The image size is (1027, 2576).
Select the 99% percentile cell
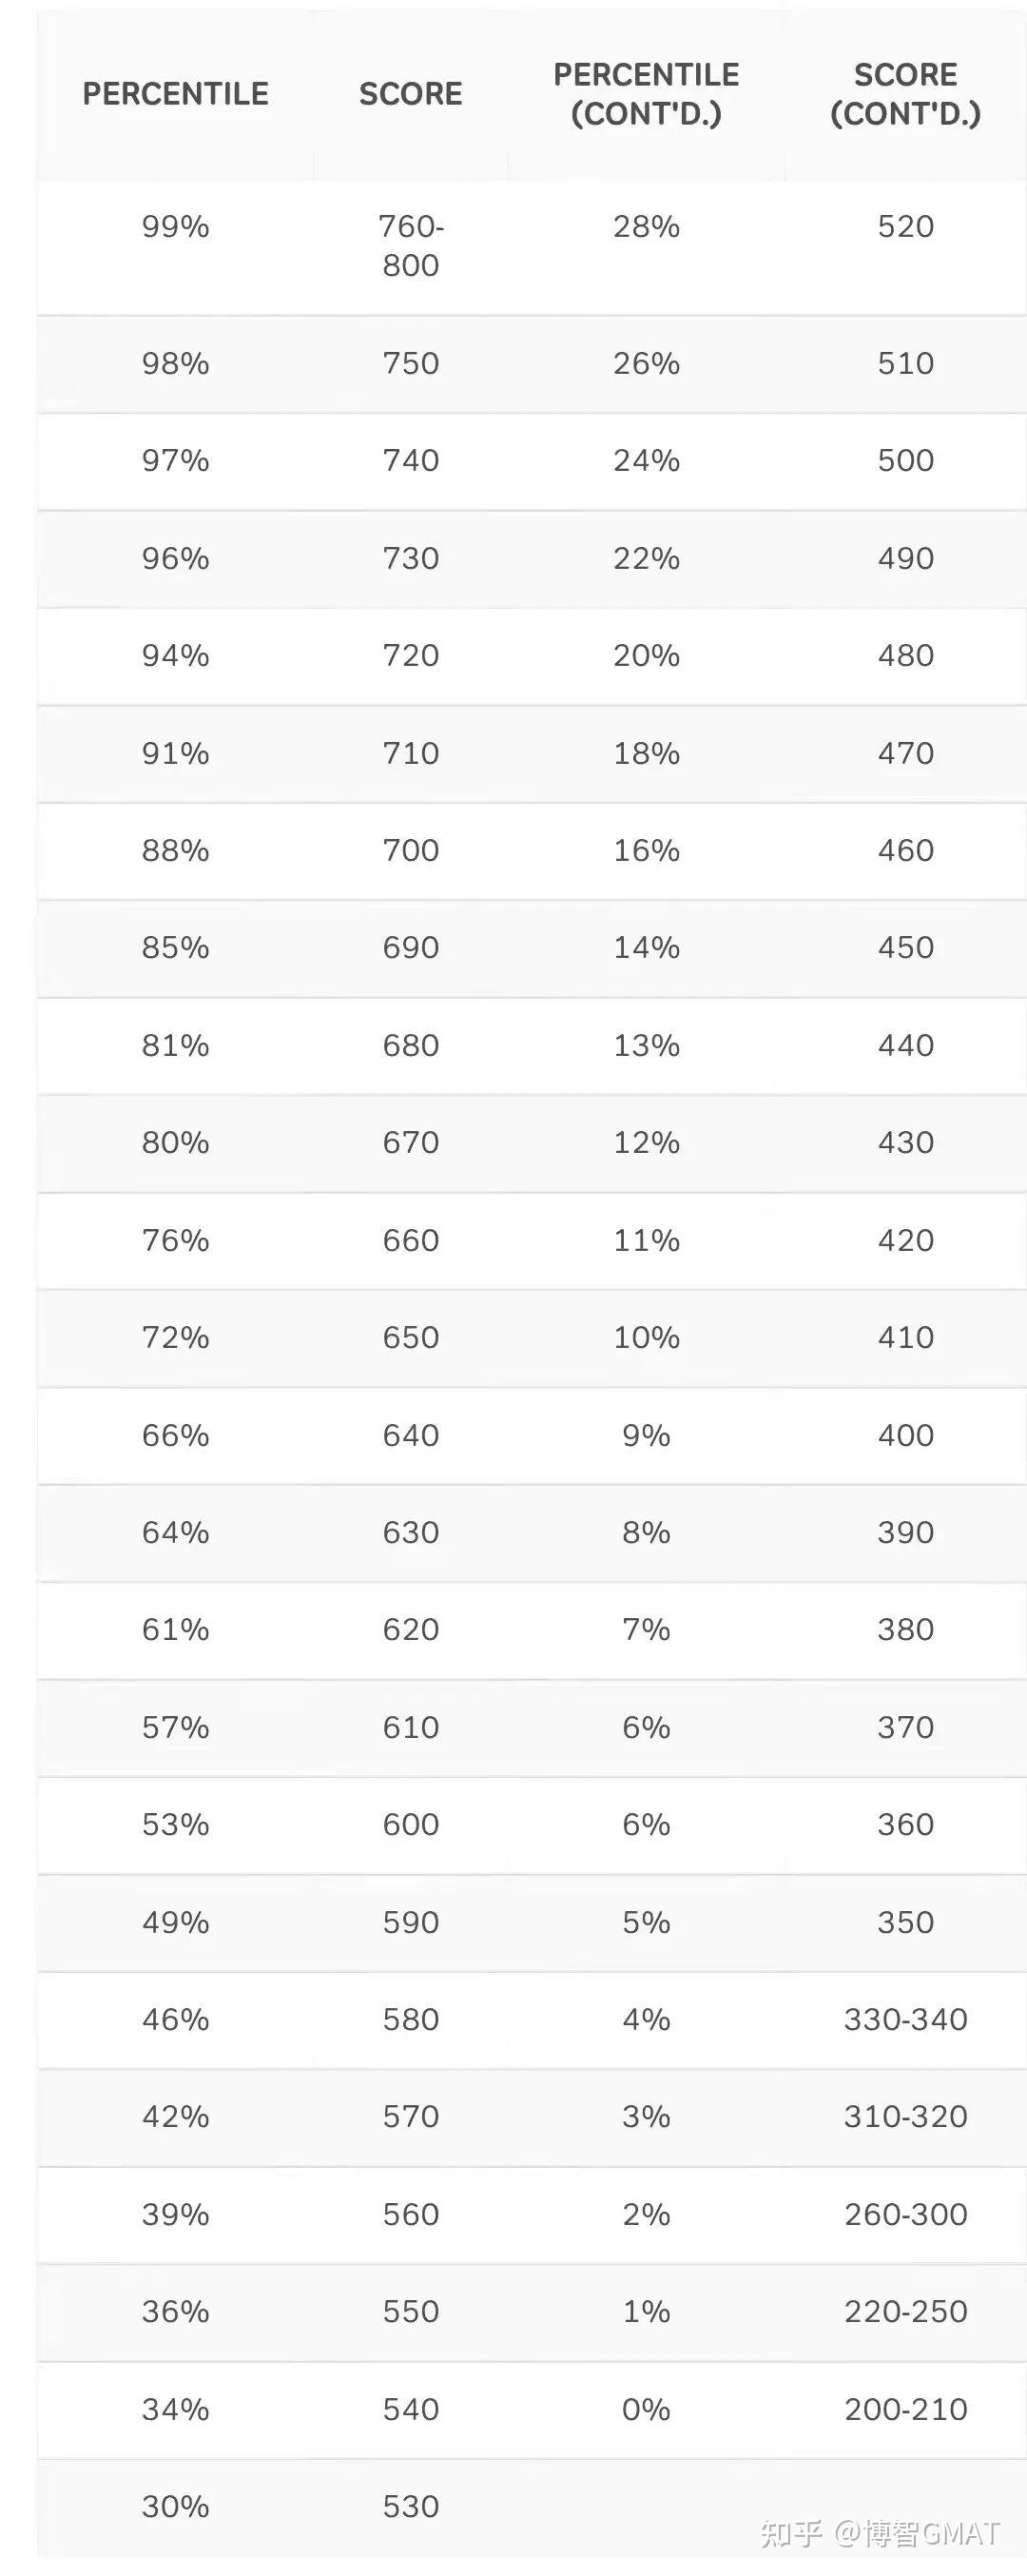[x=175, y=227]
